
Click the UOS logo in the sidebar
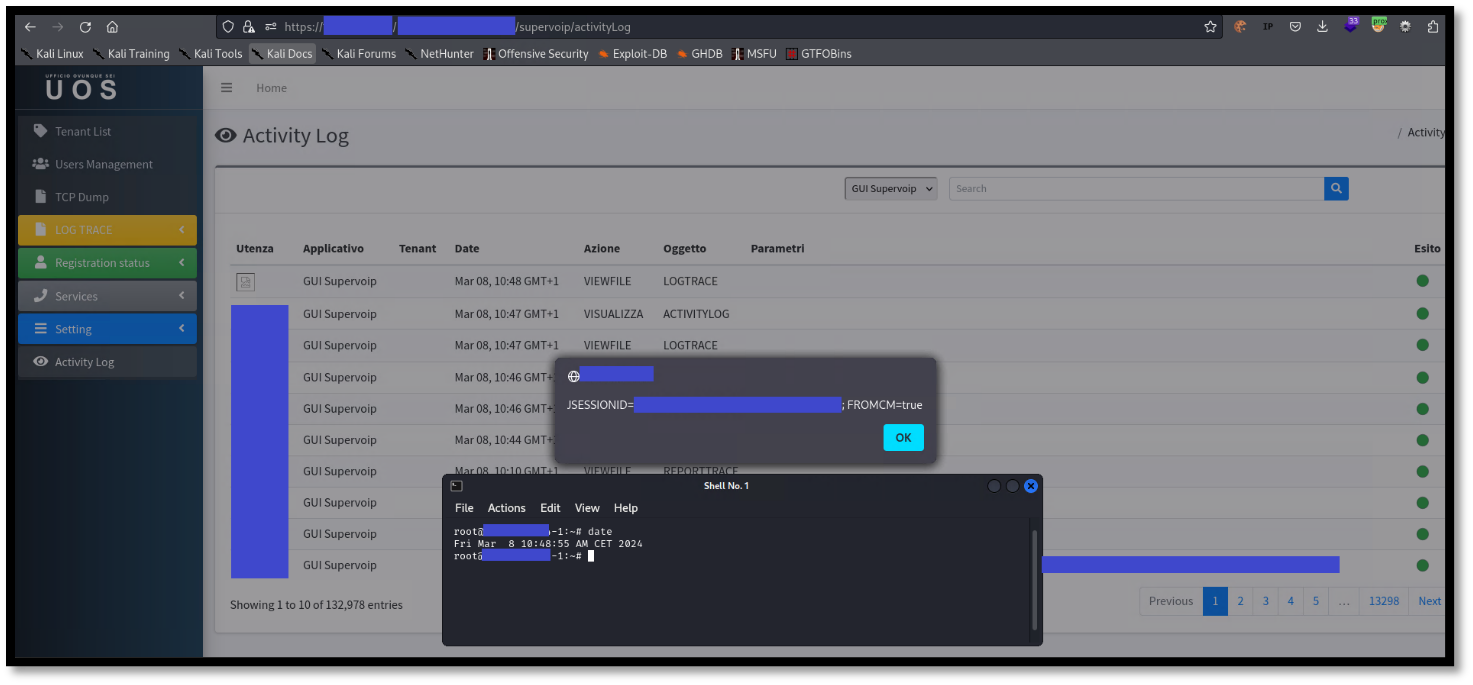[x=81, y=87]
